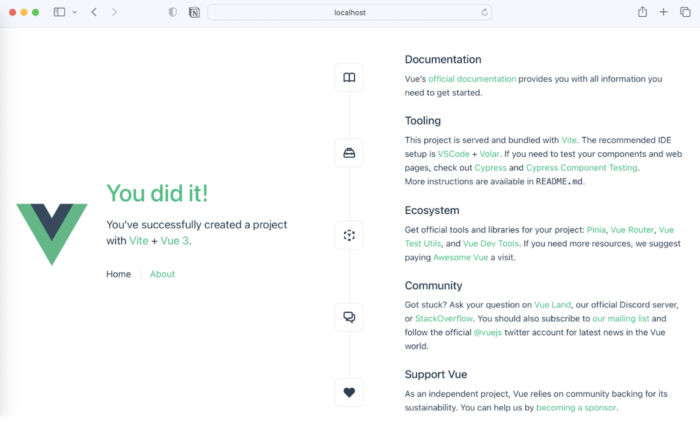Click the Documentation book icon
This screenshot has width=700, height=428.
pos(349,78)
